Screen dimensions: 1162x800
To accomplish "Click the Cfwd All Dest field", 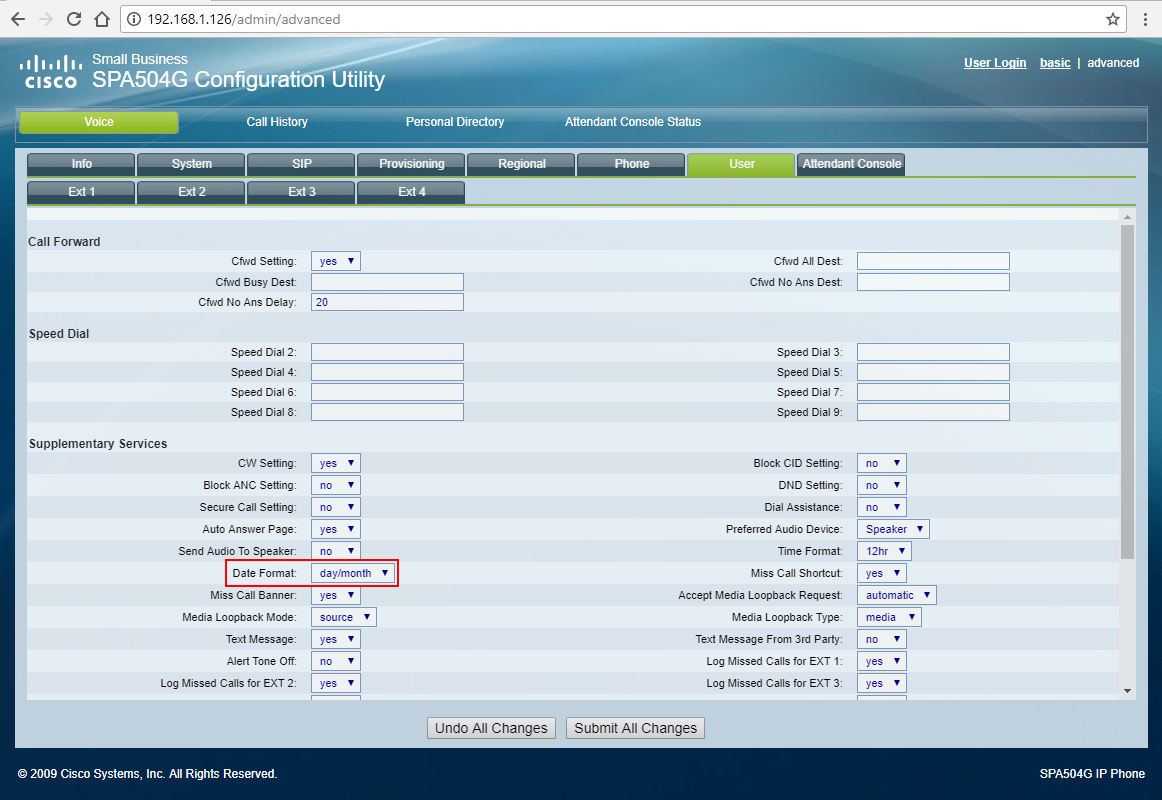I will click(x=933, y=261).
